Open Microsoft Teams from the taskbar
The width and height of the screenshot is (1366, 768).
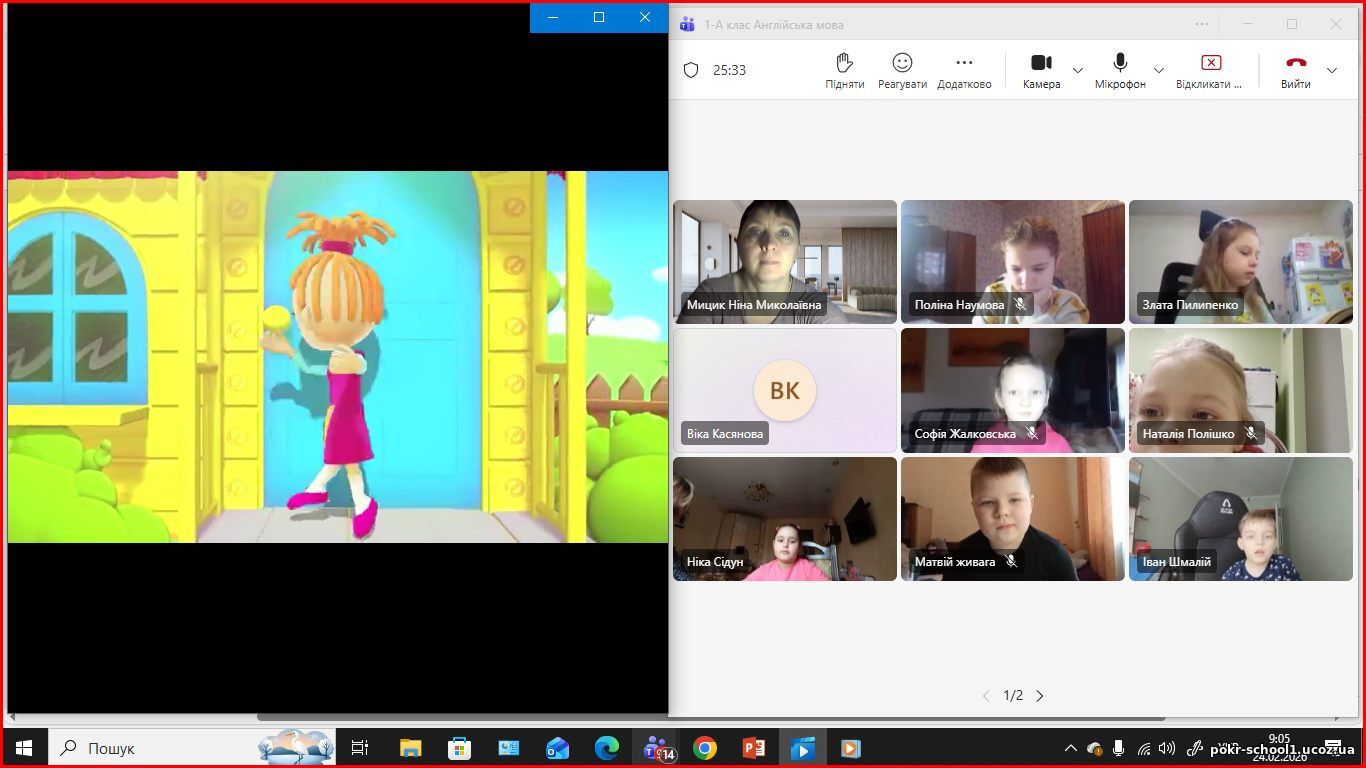[656, 748]
